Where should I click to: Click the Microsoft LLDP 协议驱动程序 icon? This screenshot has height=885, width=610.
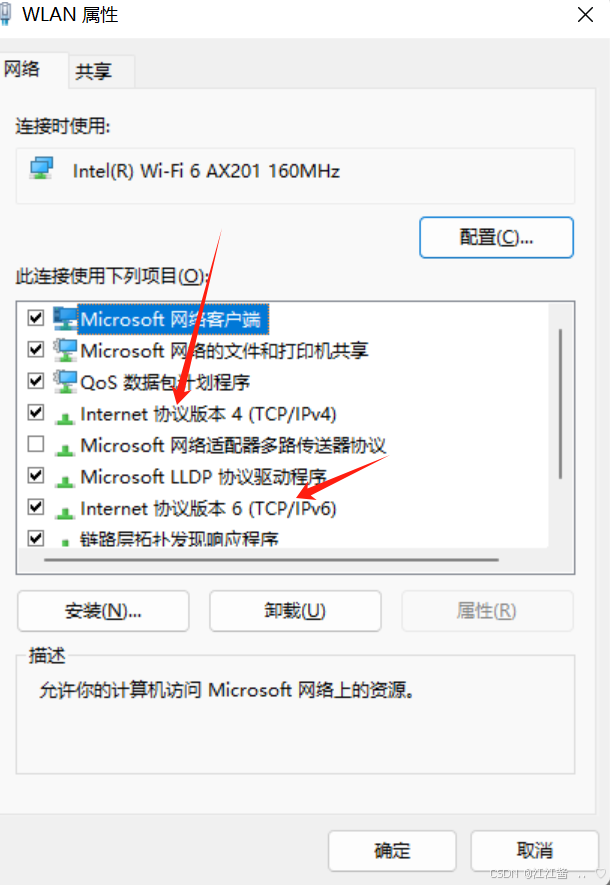(65, 481)
